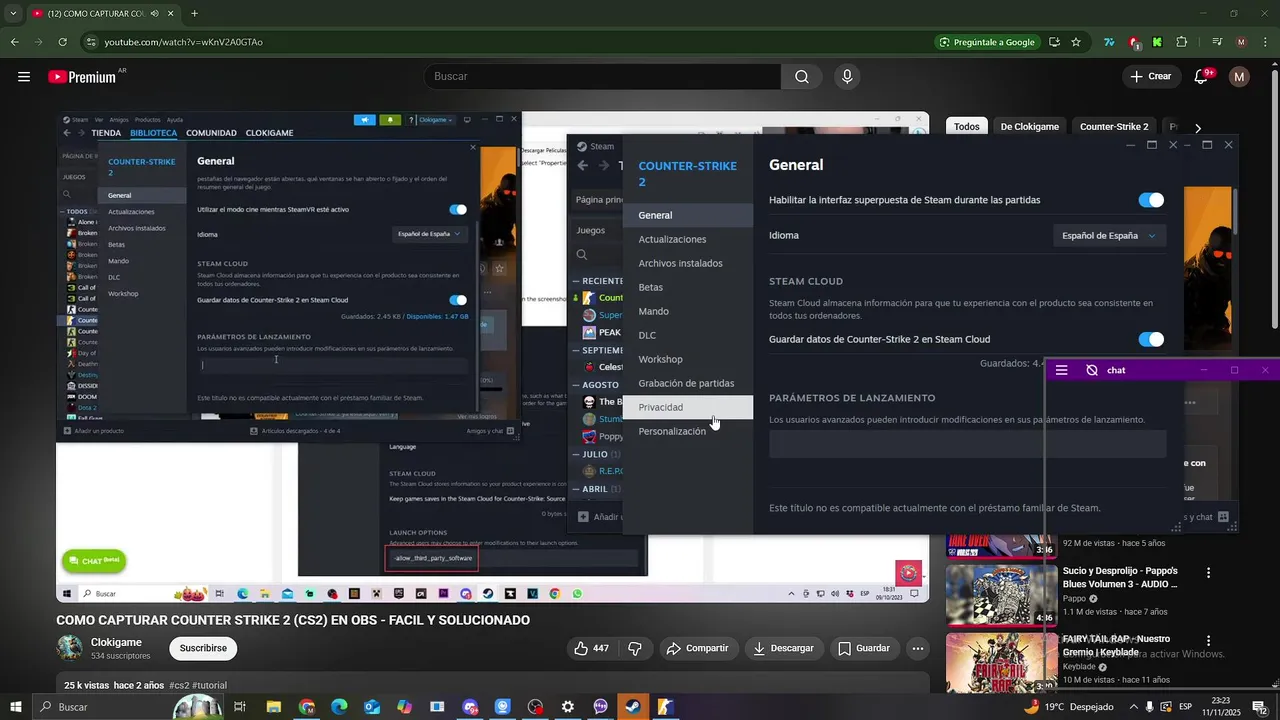
Task: Click the Compartir button
Action: [x=697, y=648]
